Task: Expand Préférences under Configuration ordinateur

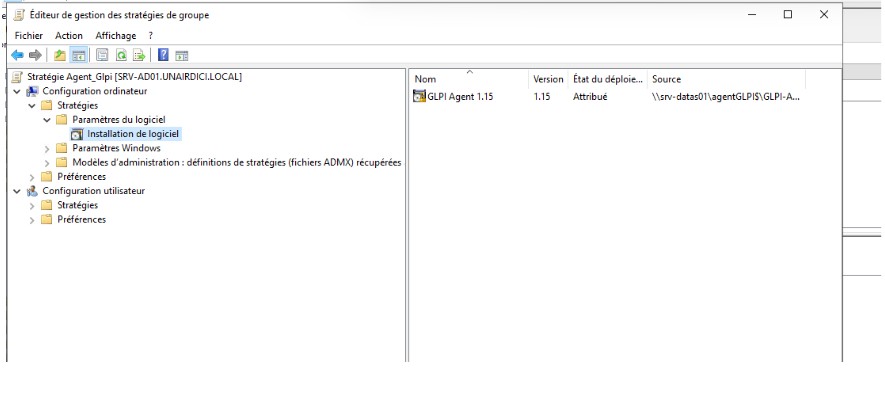Action: pos(32,177)
